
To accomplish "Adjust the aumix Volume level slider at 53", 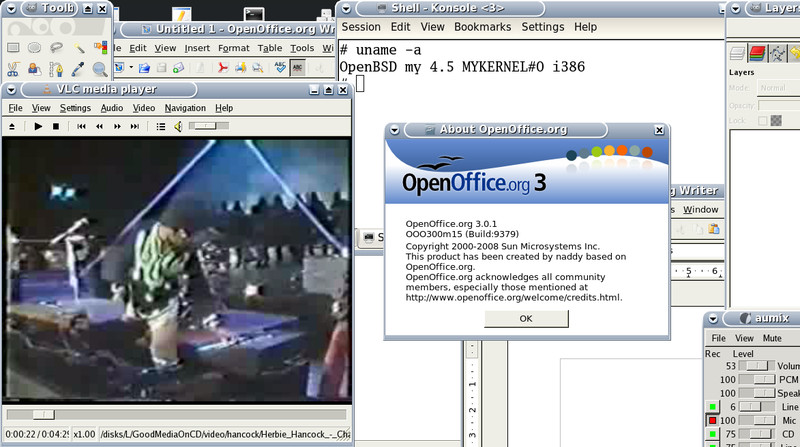I will pos(757,366).
